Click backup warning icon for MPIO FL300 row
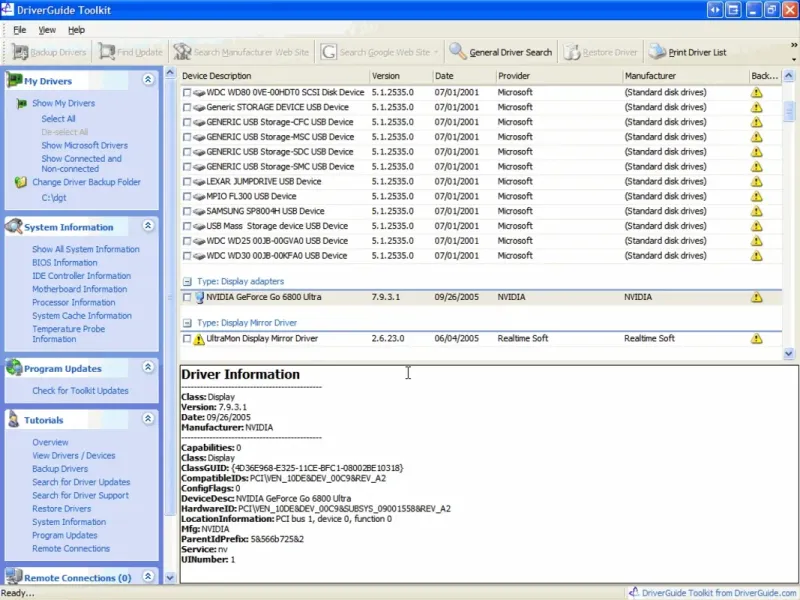The width and height of the screenshot is (800, 600). pyautogui.click(x=757, y=196)
